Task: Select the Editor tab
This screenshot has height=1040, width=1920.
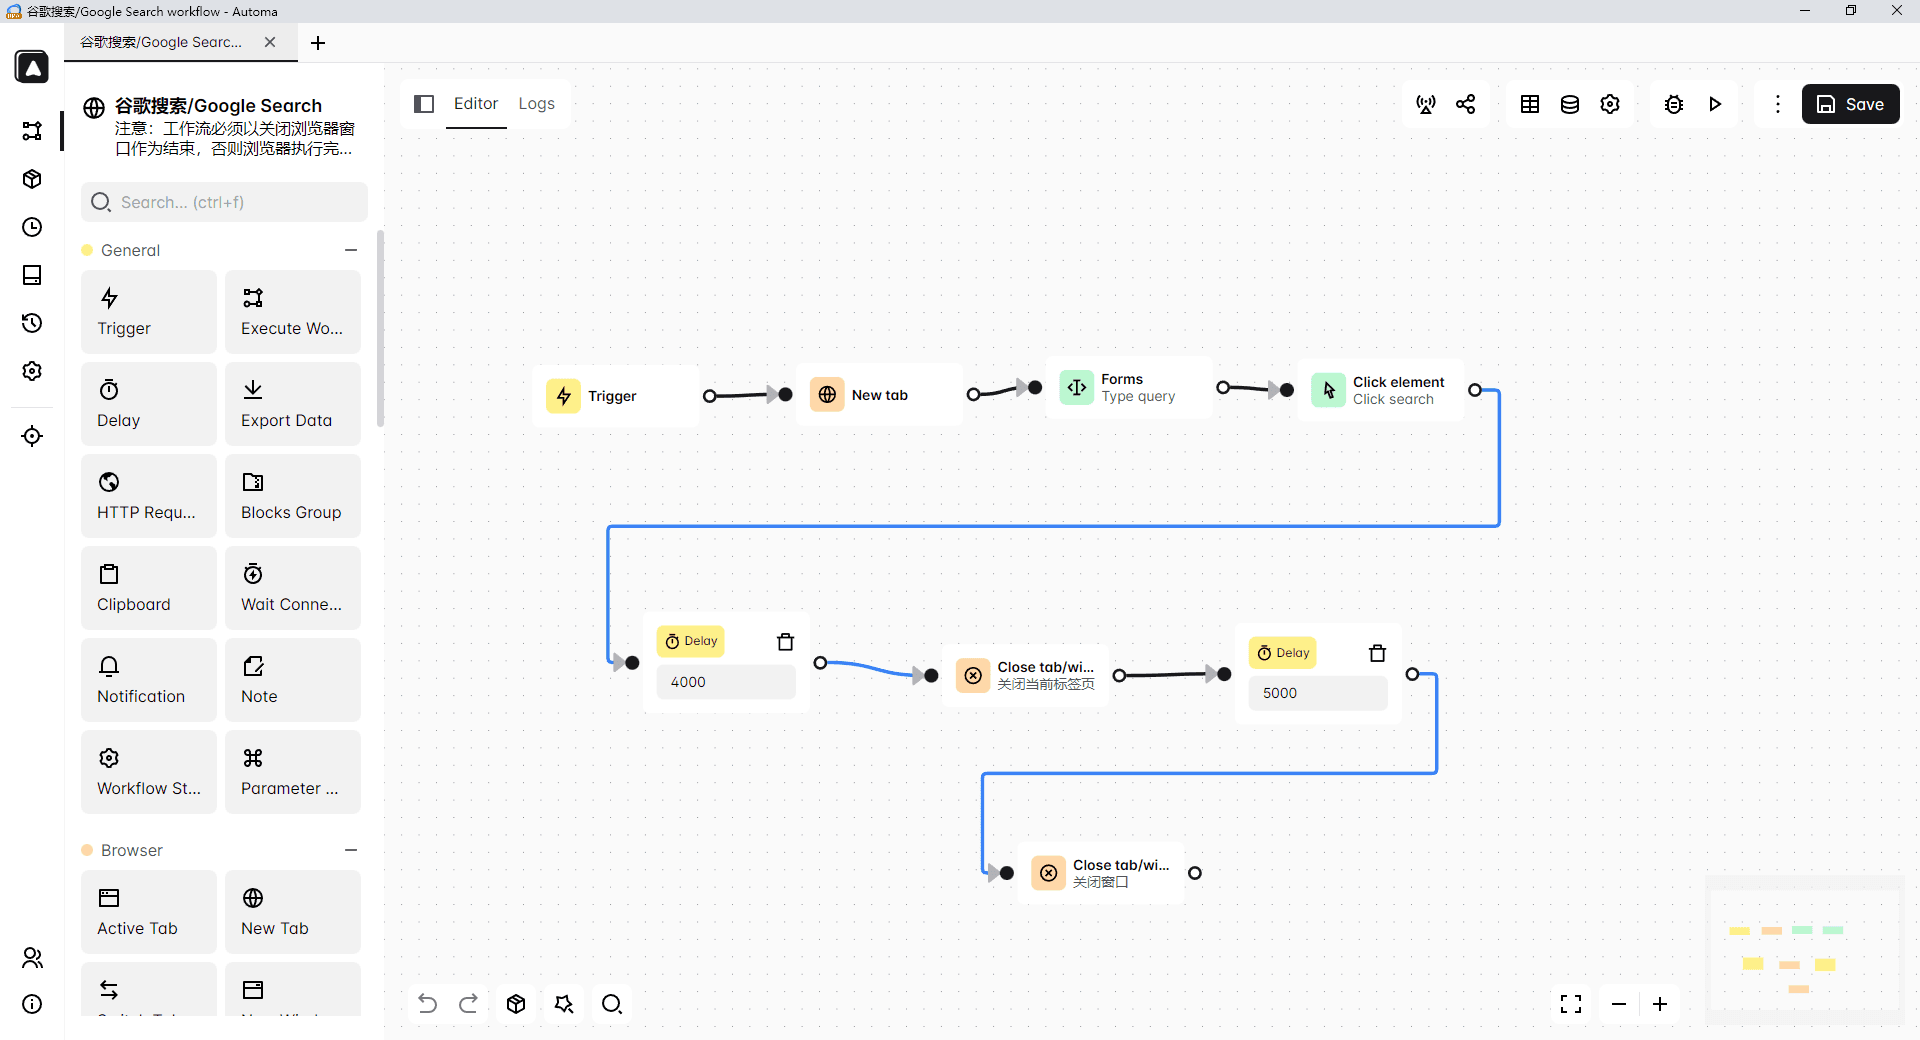Action: click(476, 104)
